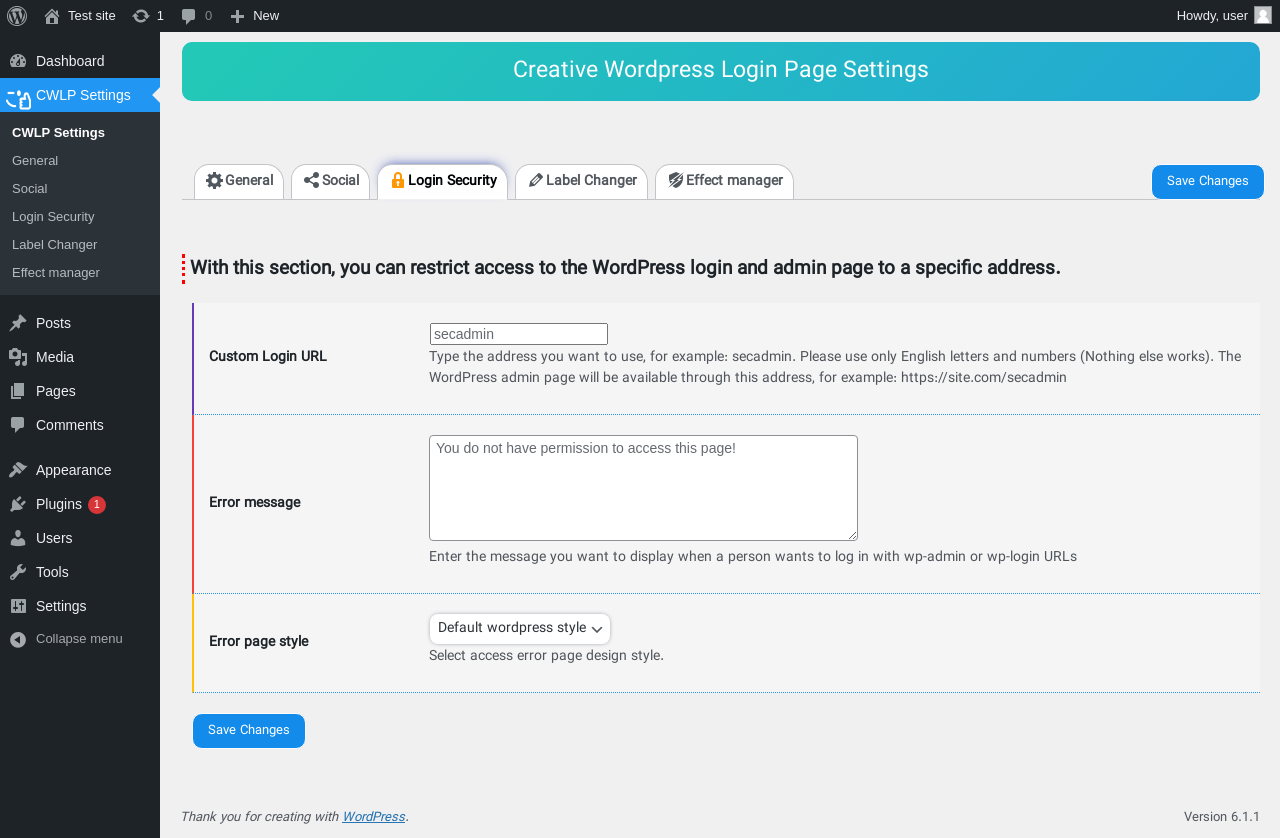
Task: Focus the Error message textarea
Action: click(x=643, y=488)
